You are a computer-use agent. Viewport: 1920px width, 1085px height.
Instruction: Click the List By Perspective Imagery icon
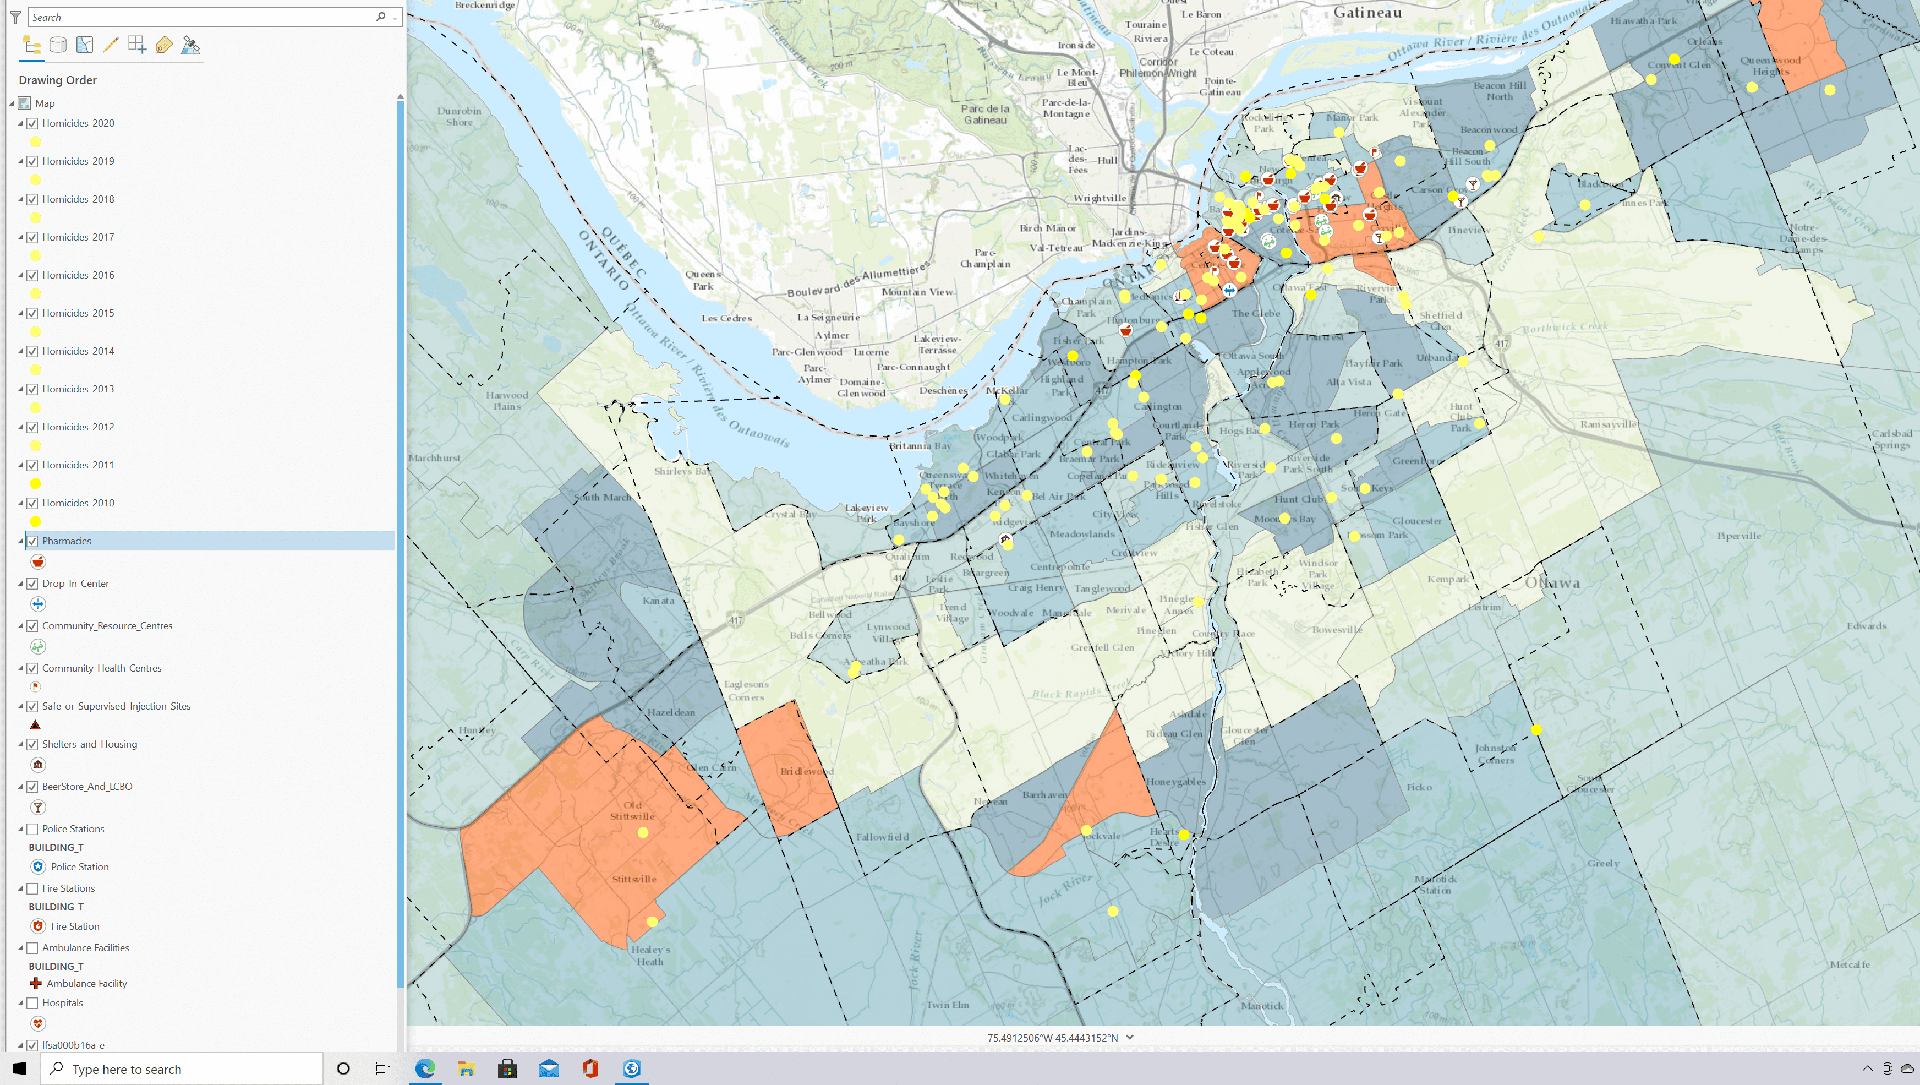click(x=191, y=45)
